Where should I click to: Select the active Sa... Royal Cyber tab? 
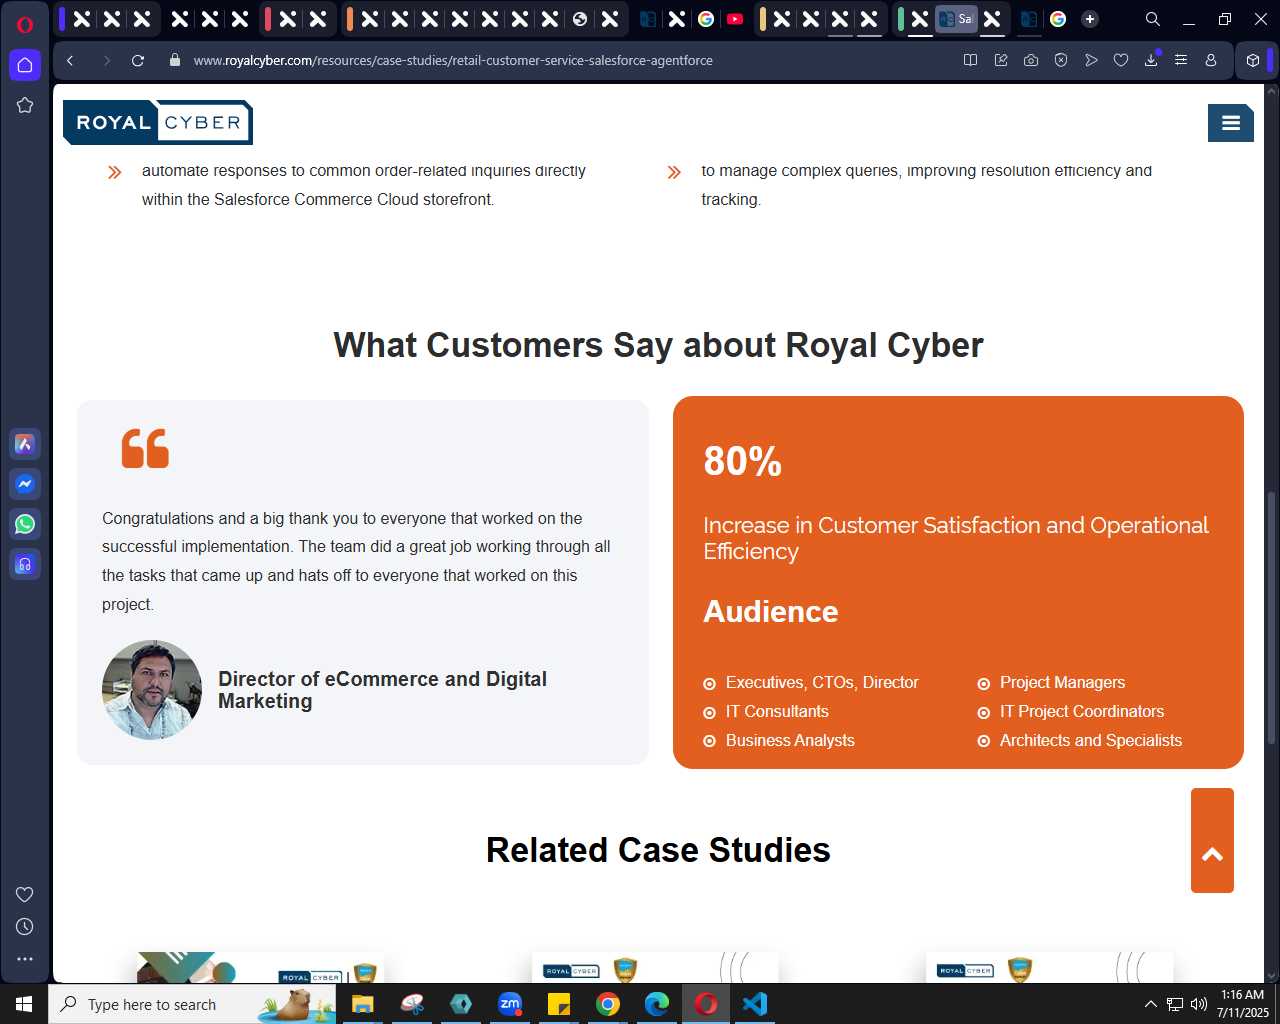[x=956, y=19]
